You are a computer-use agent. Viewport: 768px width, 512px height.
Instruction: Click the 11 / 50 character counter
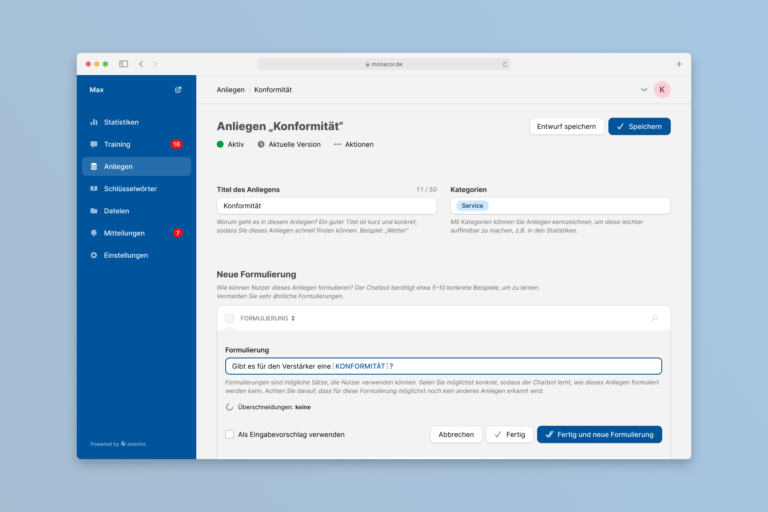pos(426,190)
